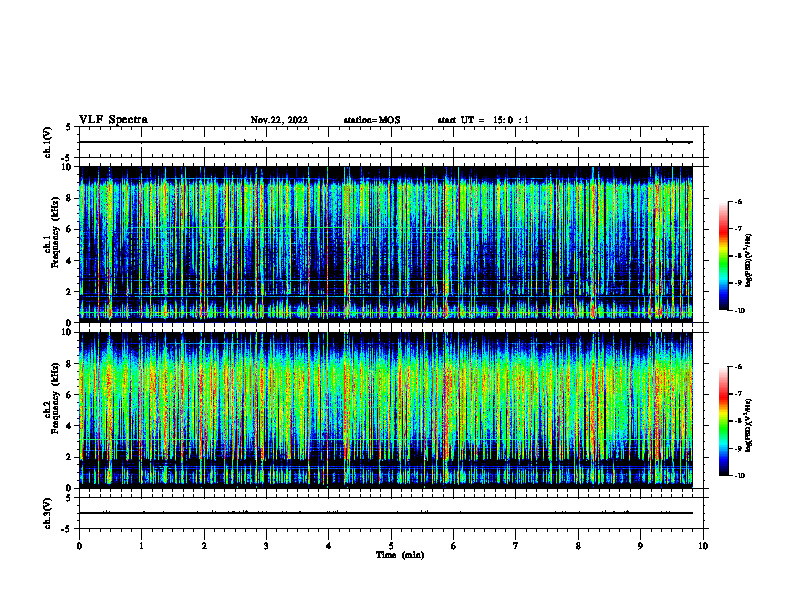The width and height of the screenshot is (792, 612).
Task: Click the "Time (min)" axis label
Action: [400, 555]
